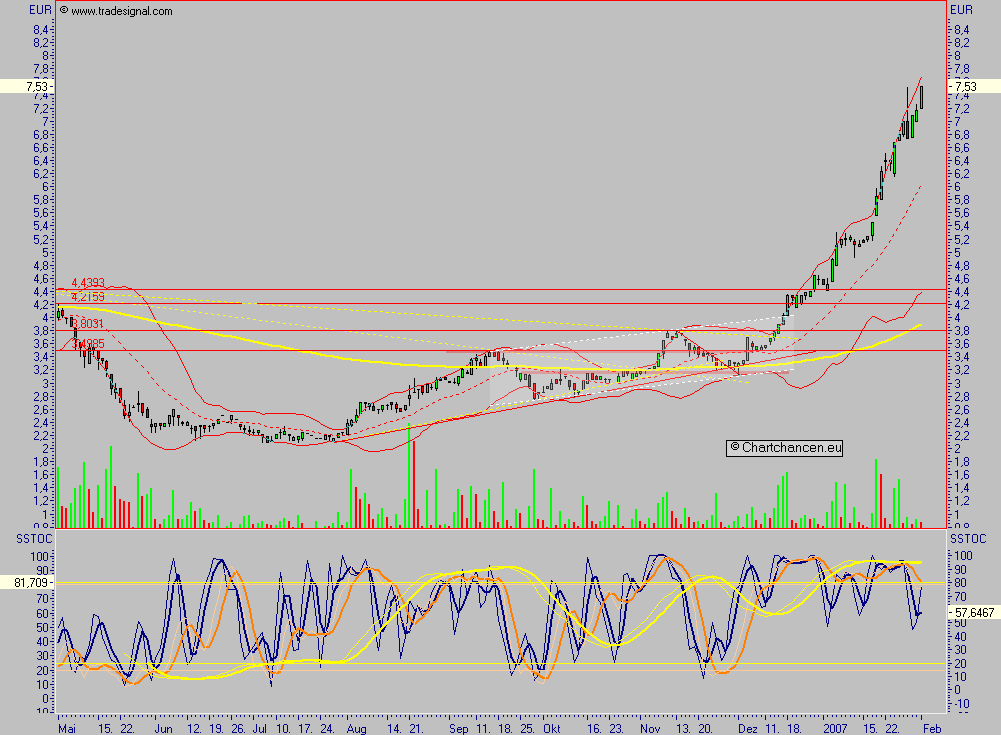Click the tall red volume bar in August

coord(414,484)
